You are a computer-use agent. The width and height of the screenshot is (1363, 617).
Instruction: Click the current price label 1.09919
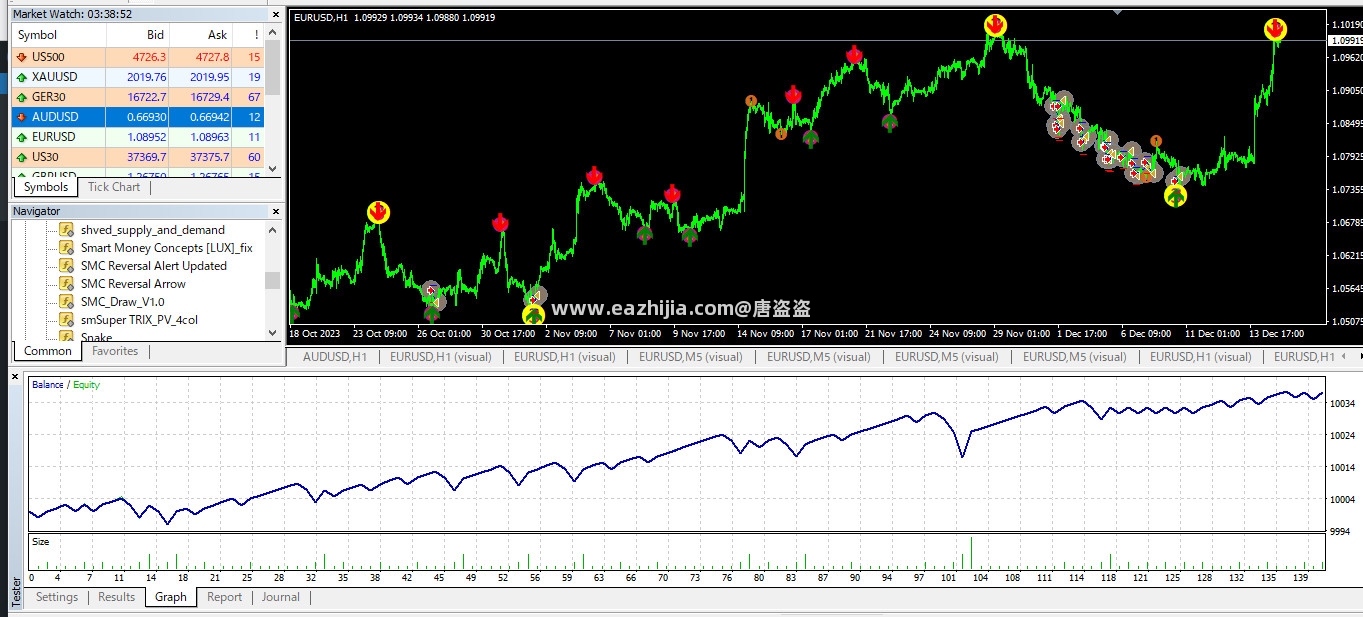[1345, 41]
